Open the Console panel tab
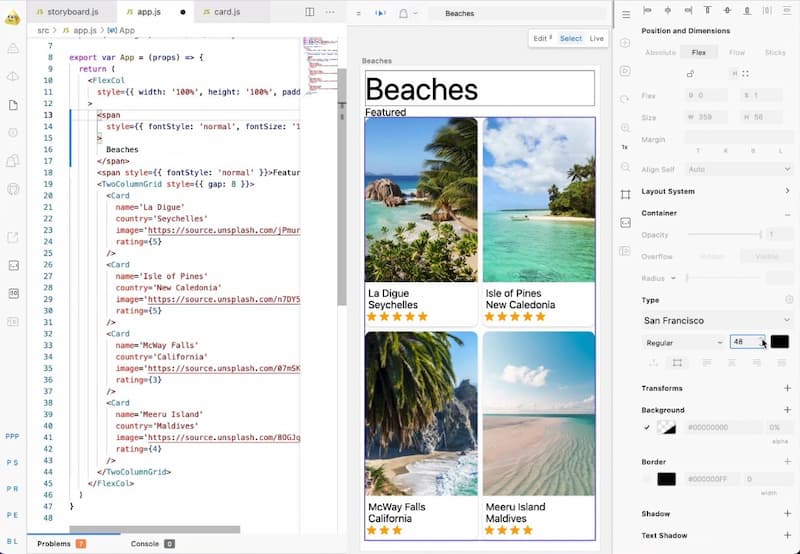Image resolution: width=800 pixels, height=554 pixels. coord(152,544)
